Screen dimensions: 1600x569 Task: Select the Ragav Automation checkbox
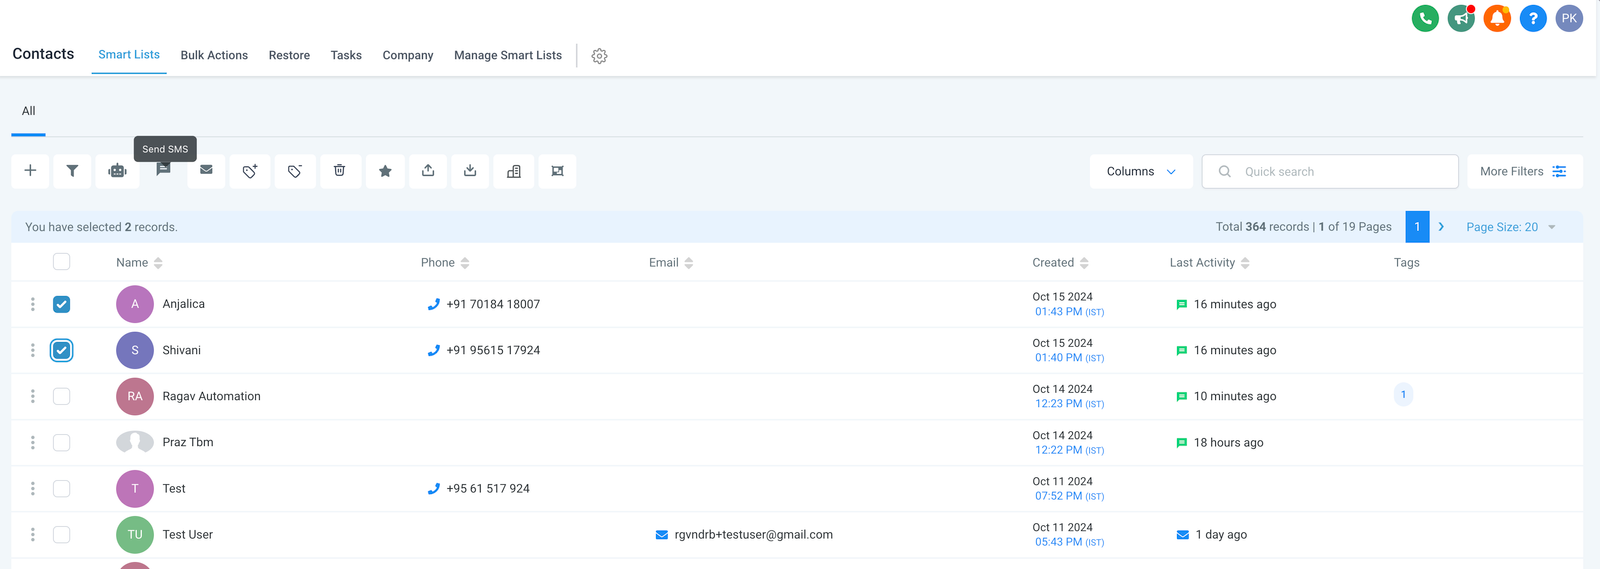(x=62, y=396)
